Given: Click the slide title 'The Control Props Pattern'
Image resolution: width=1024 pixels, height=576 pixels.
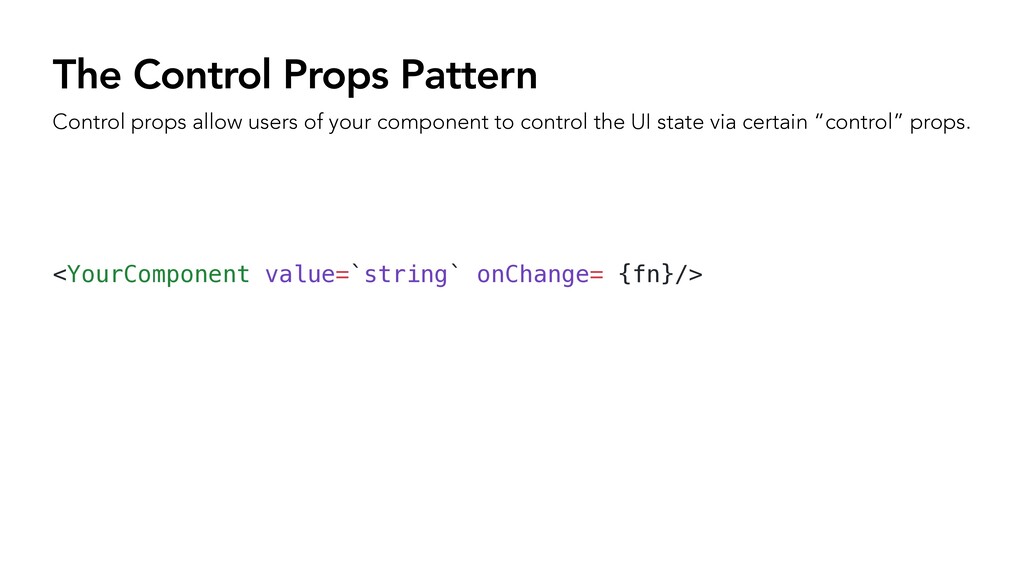Looking at the screenshot, I should [295, 76].
